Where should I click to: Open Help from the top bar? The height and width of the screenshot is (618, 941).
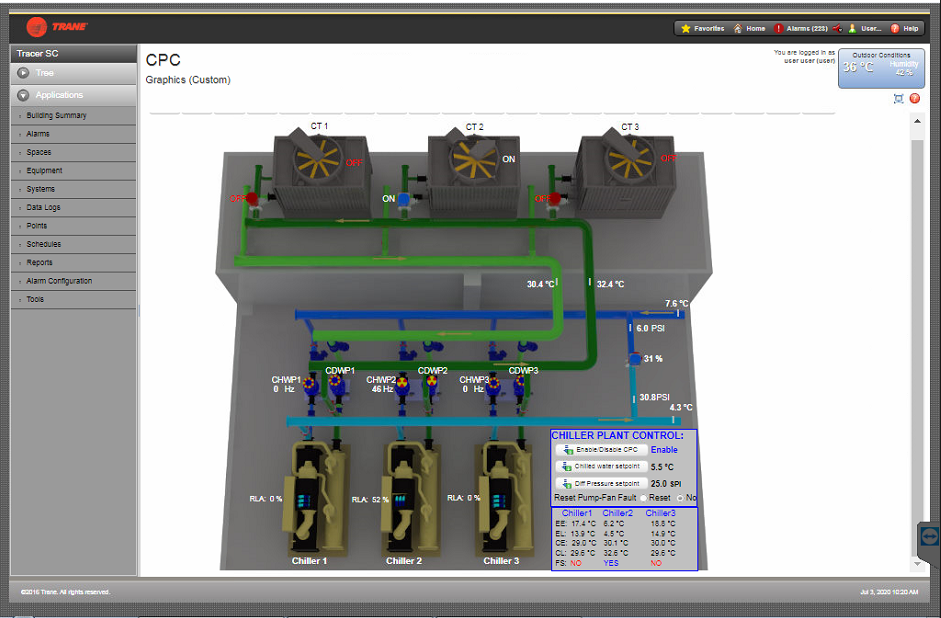pyautogui.click(x=904, y=28)
